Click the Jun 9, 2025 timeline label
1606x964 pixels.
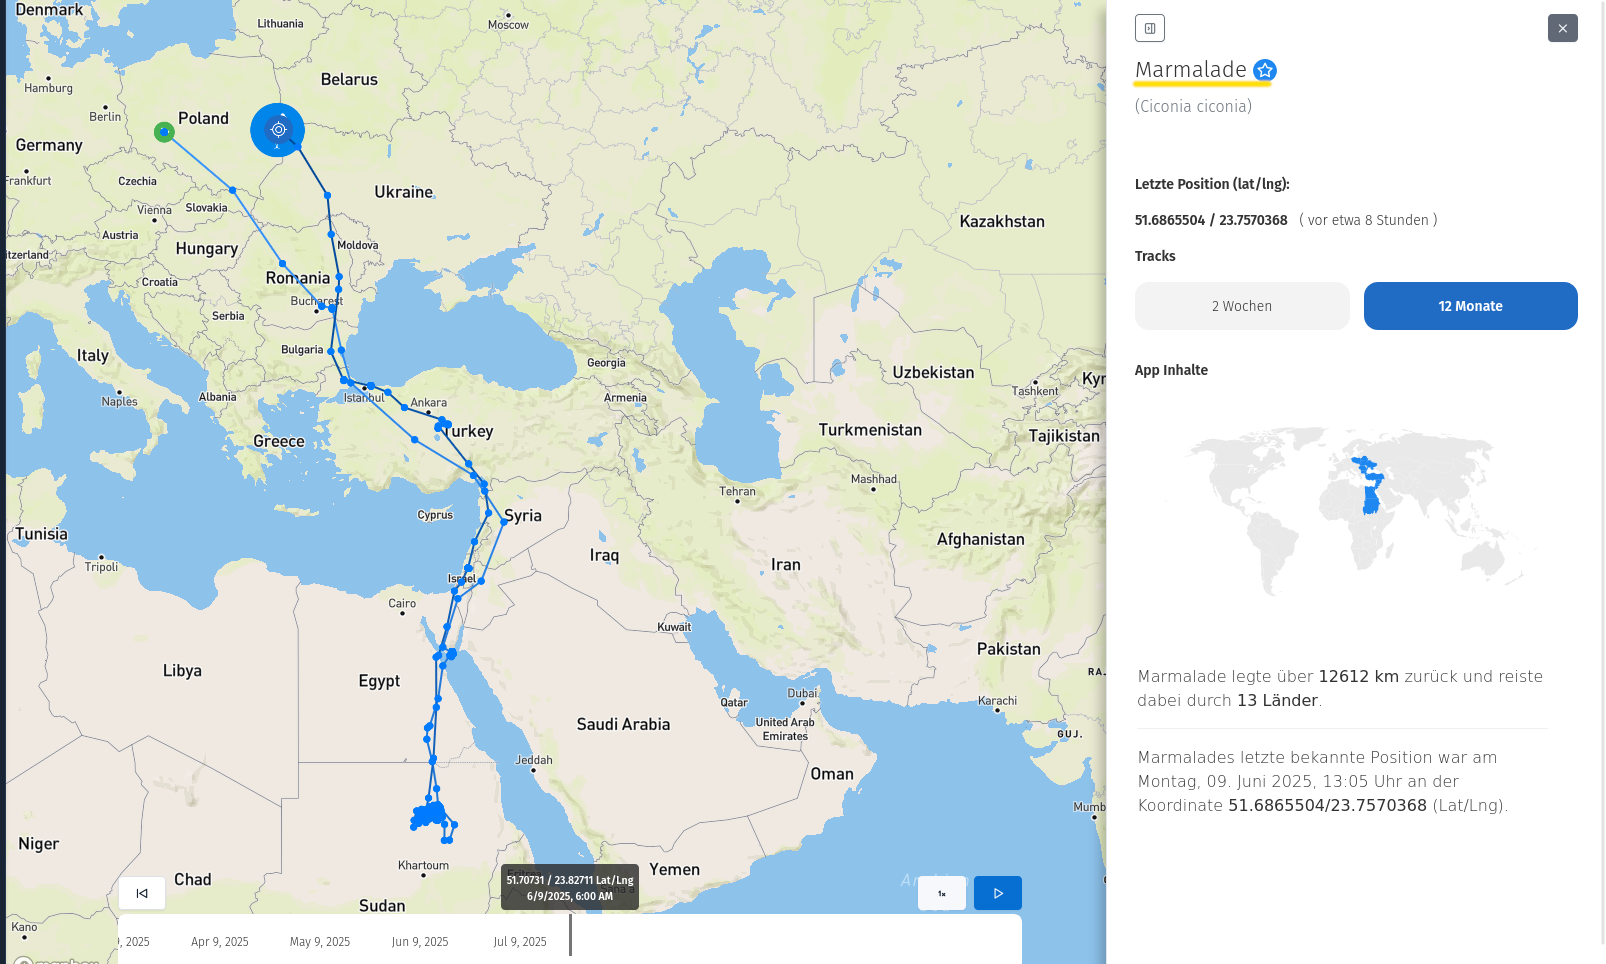420,942
